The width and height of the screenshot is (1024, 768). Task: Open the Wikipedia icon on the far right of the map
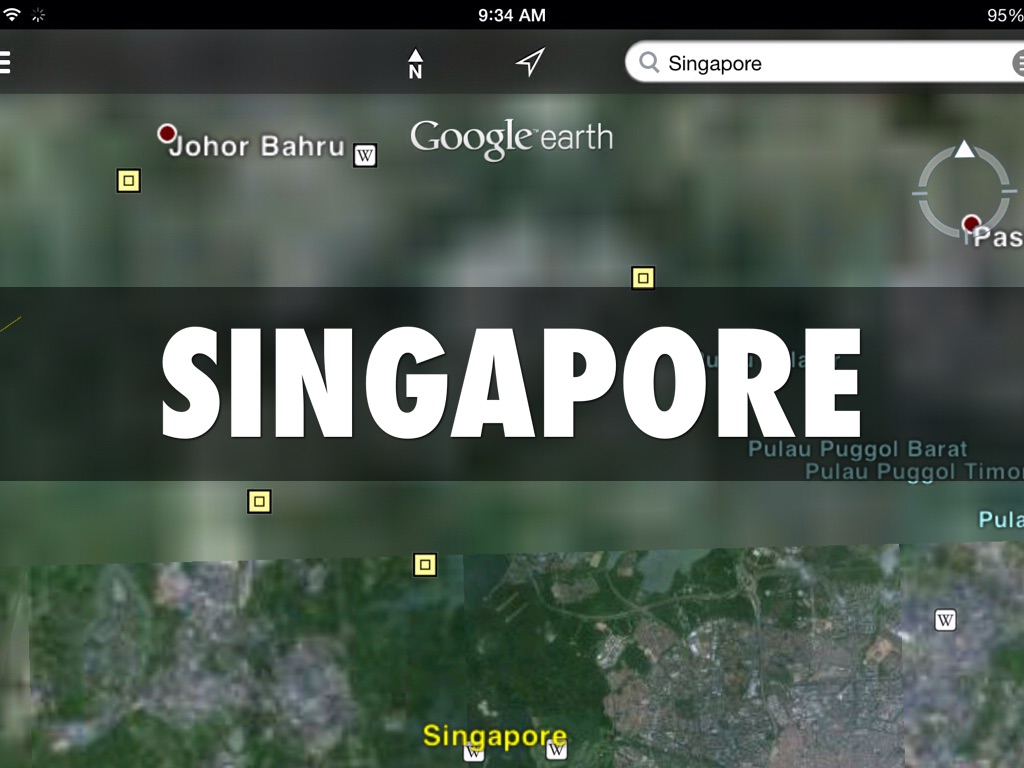[945, 620]
